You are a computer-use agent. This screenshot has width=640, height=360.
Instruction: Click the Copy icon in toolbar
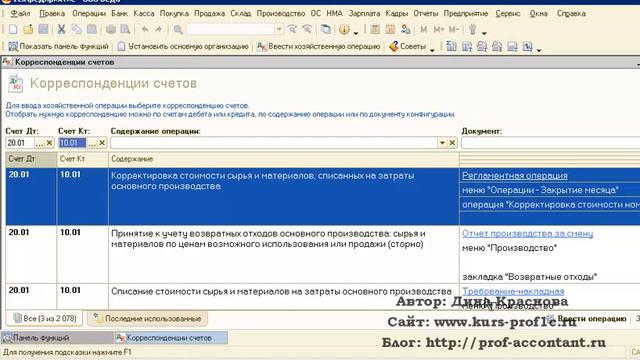click(76, 29)
